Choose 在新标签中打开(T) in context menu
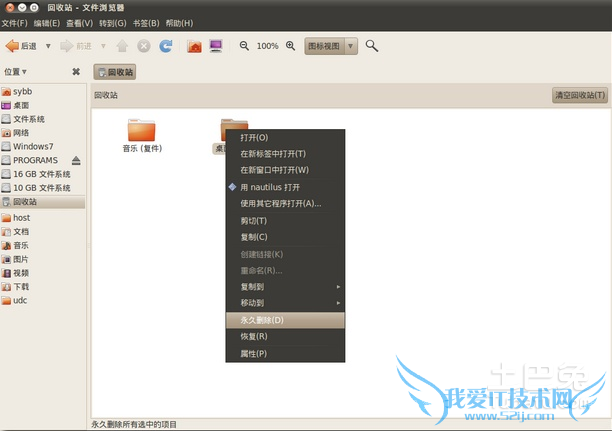Viewport: 612px width, 431px height. pyautogui.click(x=285, y=154)
